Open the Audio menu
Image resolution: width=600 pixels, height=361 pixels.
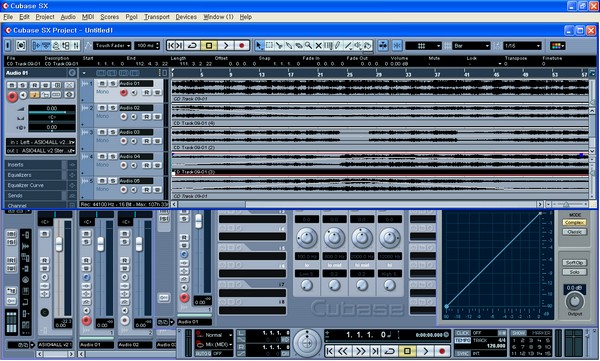[x=68, y=17]
